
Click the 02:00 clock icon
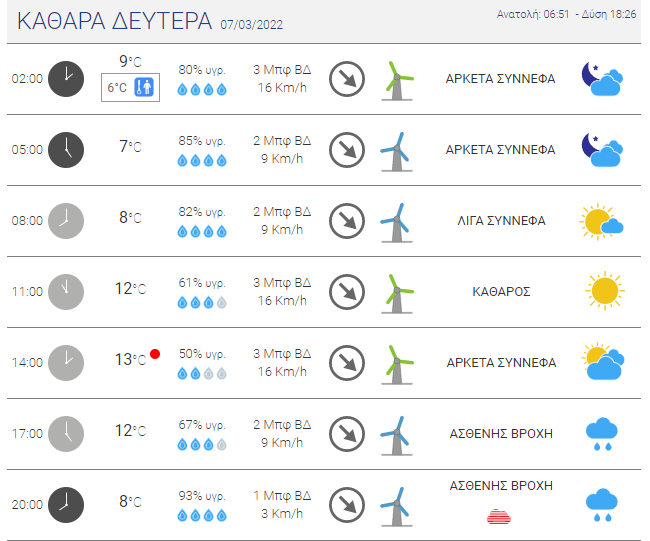pyautogui.click(x=67, y=78)
